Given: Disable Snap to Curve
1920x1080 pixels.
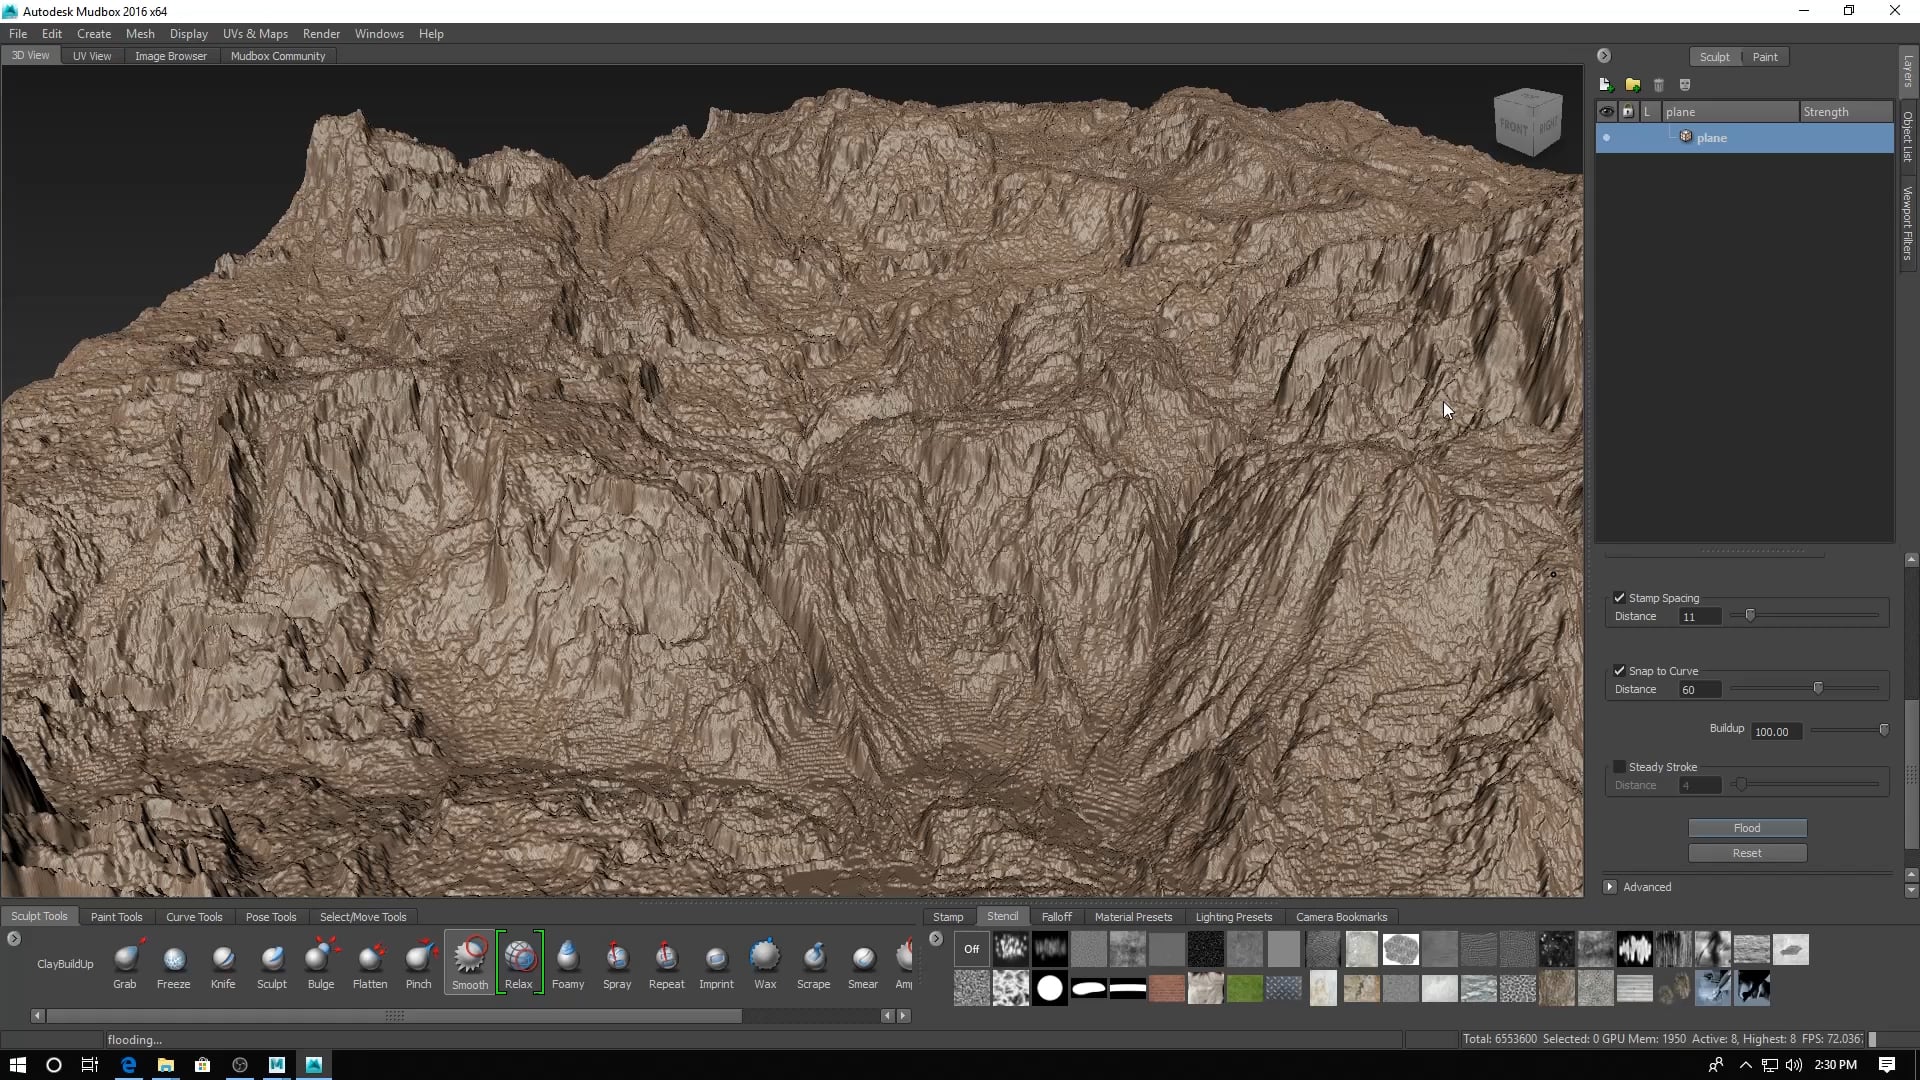Looking at the screenshot, I should [1620, 670].
